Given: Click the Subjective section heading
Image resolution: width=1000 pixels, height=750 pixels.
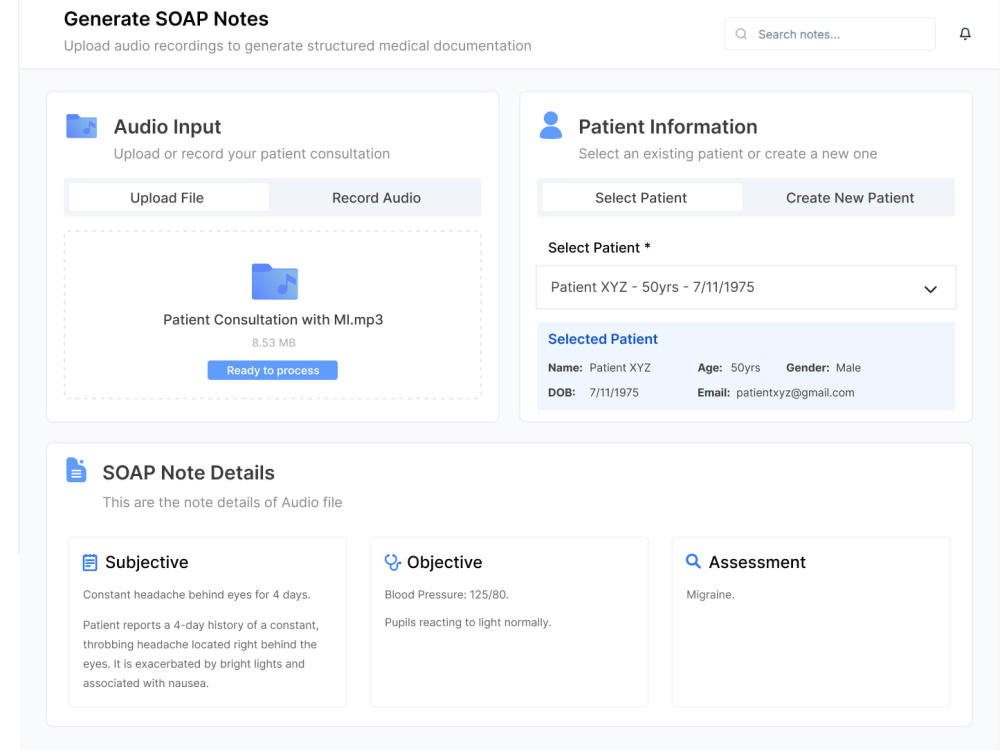Looking at the screenshot, I should pos(147,562).
